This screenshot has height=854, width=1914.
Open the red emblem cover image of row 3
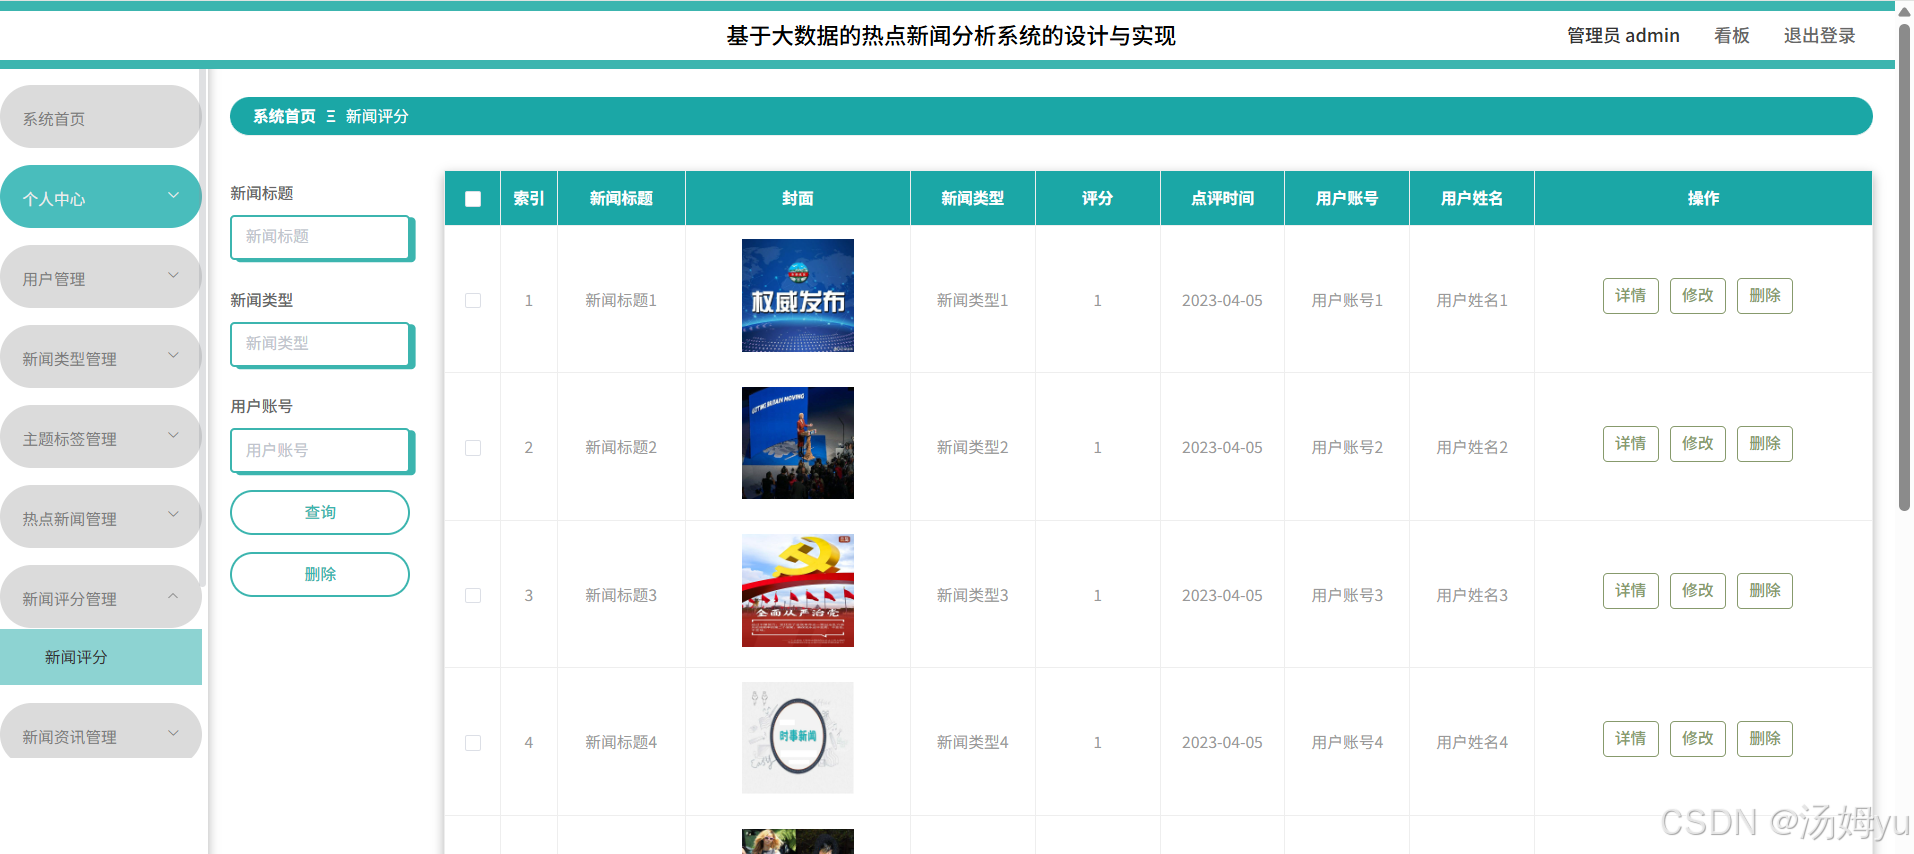tap(798, 590)
